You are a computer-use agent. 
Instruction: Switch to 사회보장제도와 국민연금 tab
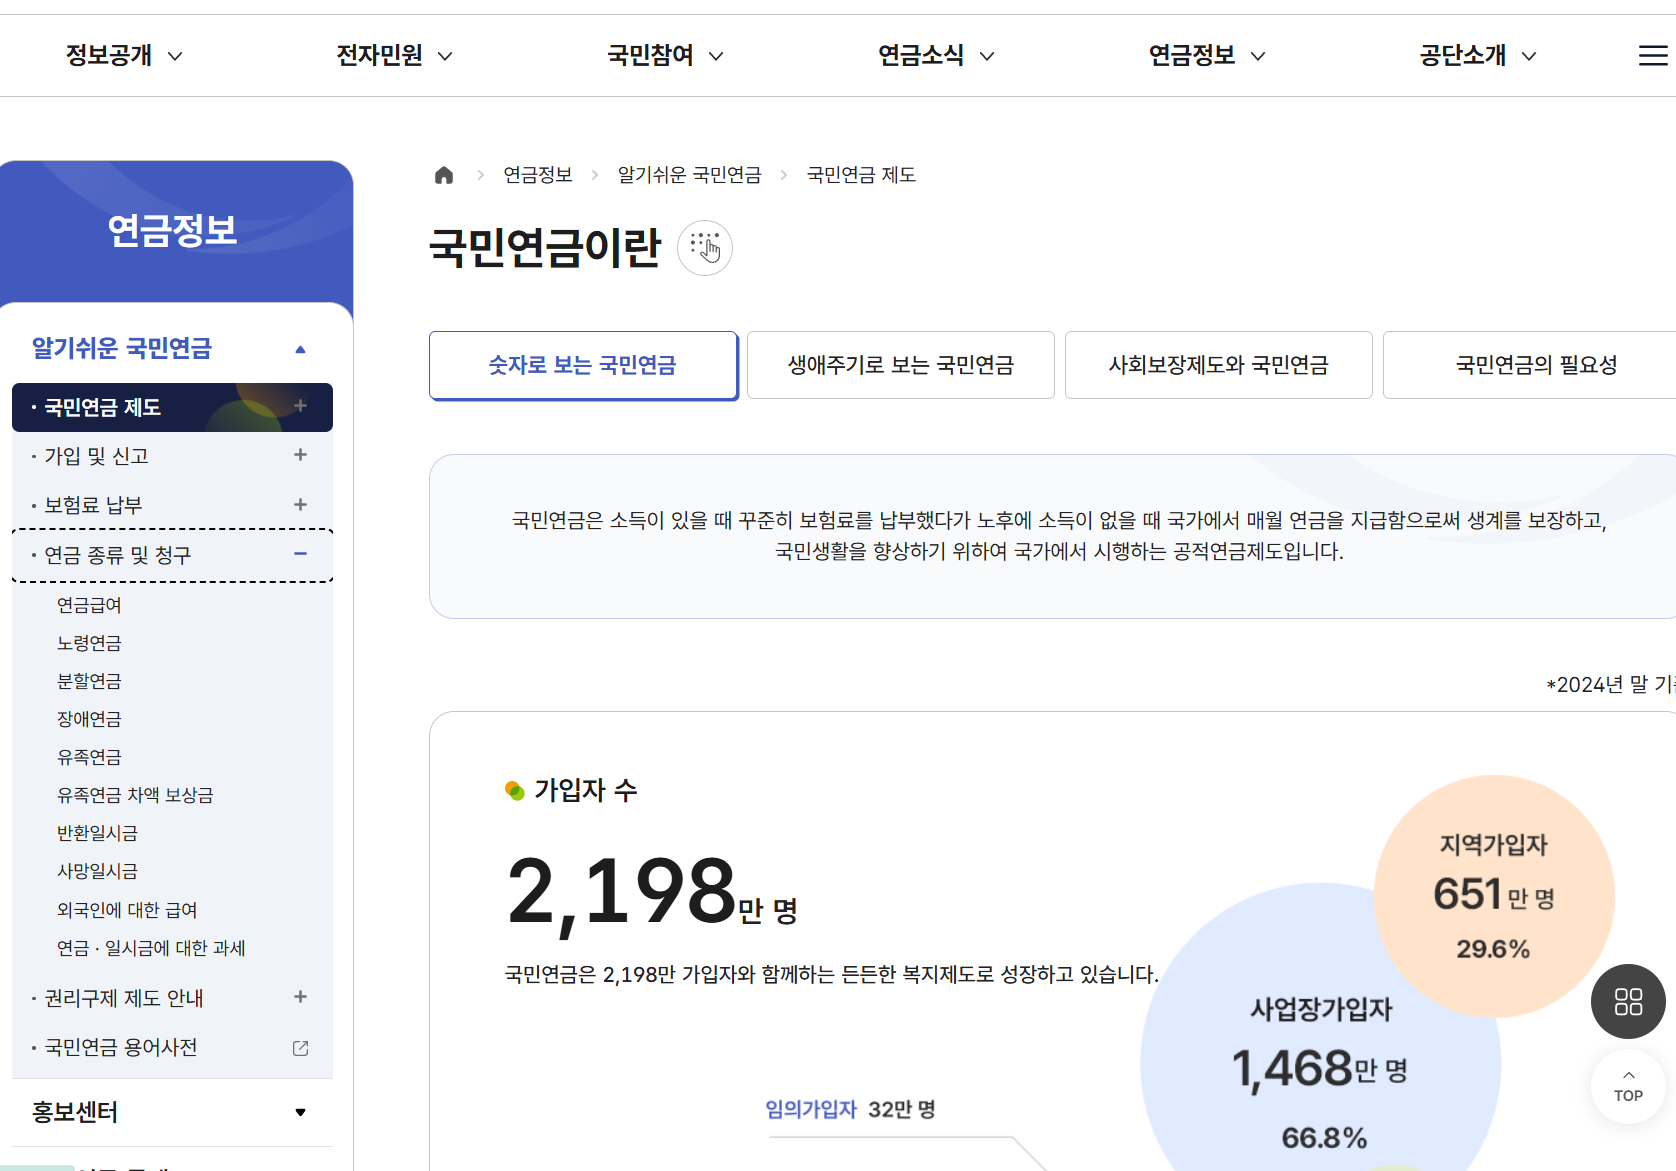click(x=1219, y=365)
